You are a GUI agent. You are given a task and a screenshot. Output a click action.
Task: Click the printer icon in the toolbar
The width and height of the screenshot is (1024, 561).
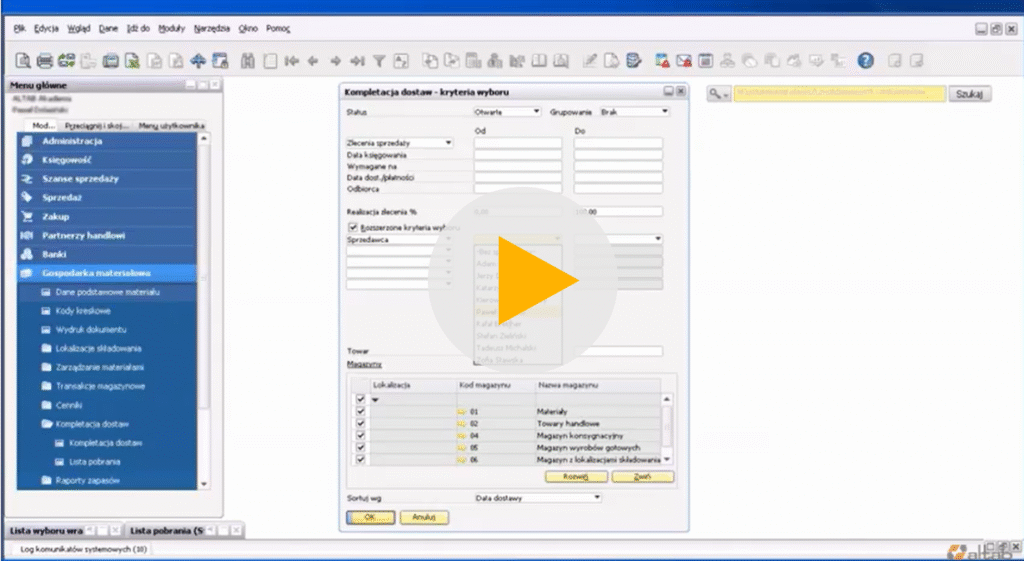click(x=46, y=61)
